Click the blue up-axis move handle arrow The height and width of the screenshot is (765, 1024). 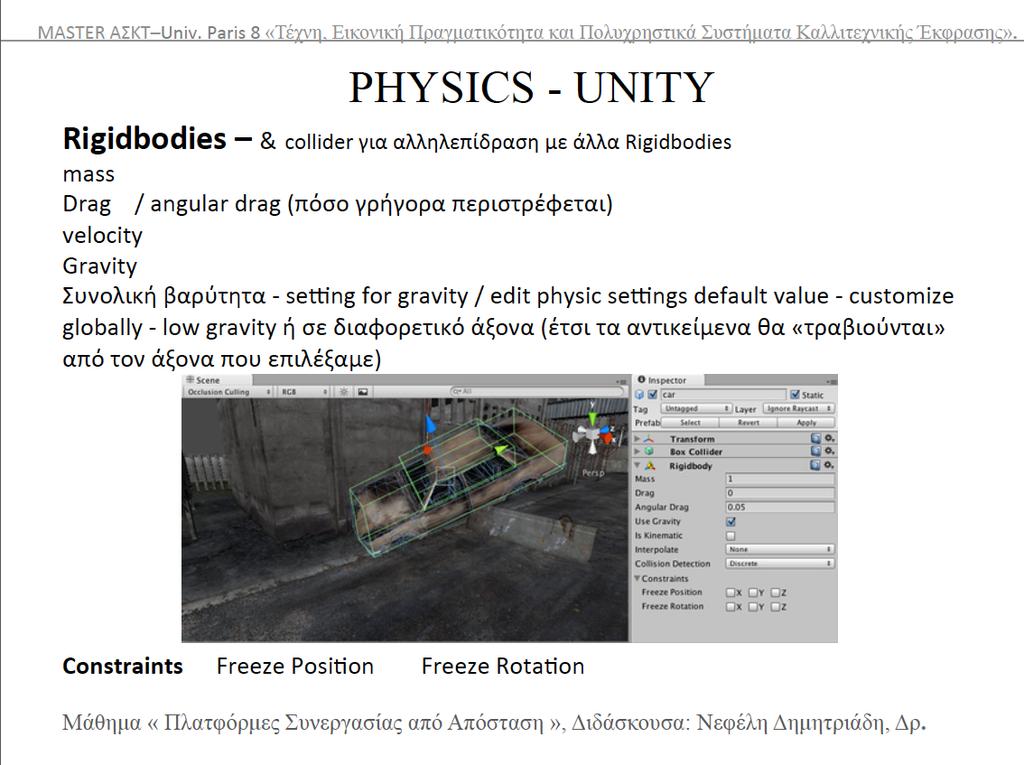pyautogui.click(x=430, y=425)
